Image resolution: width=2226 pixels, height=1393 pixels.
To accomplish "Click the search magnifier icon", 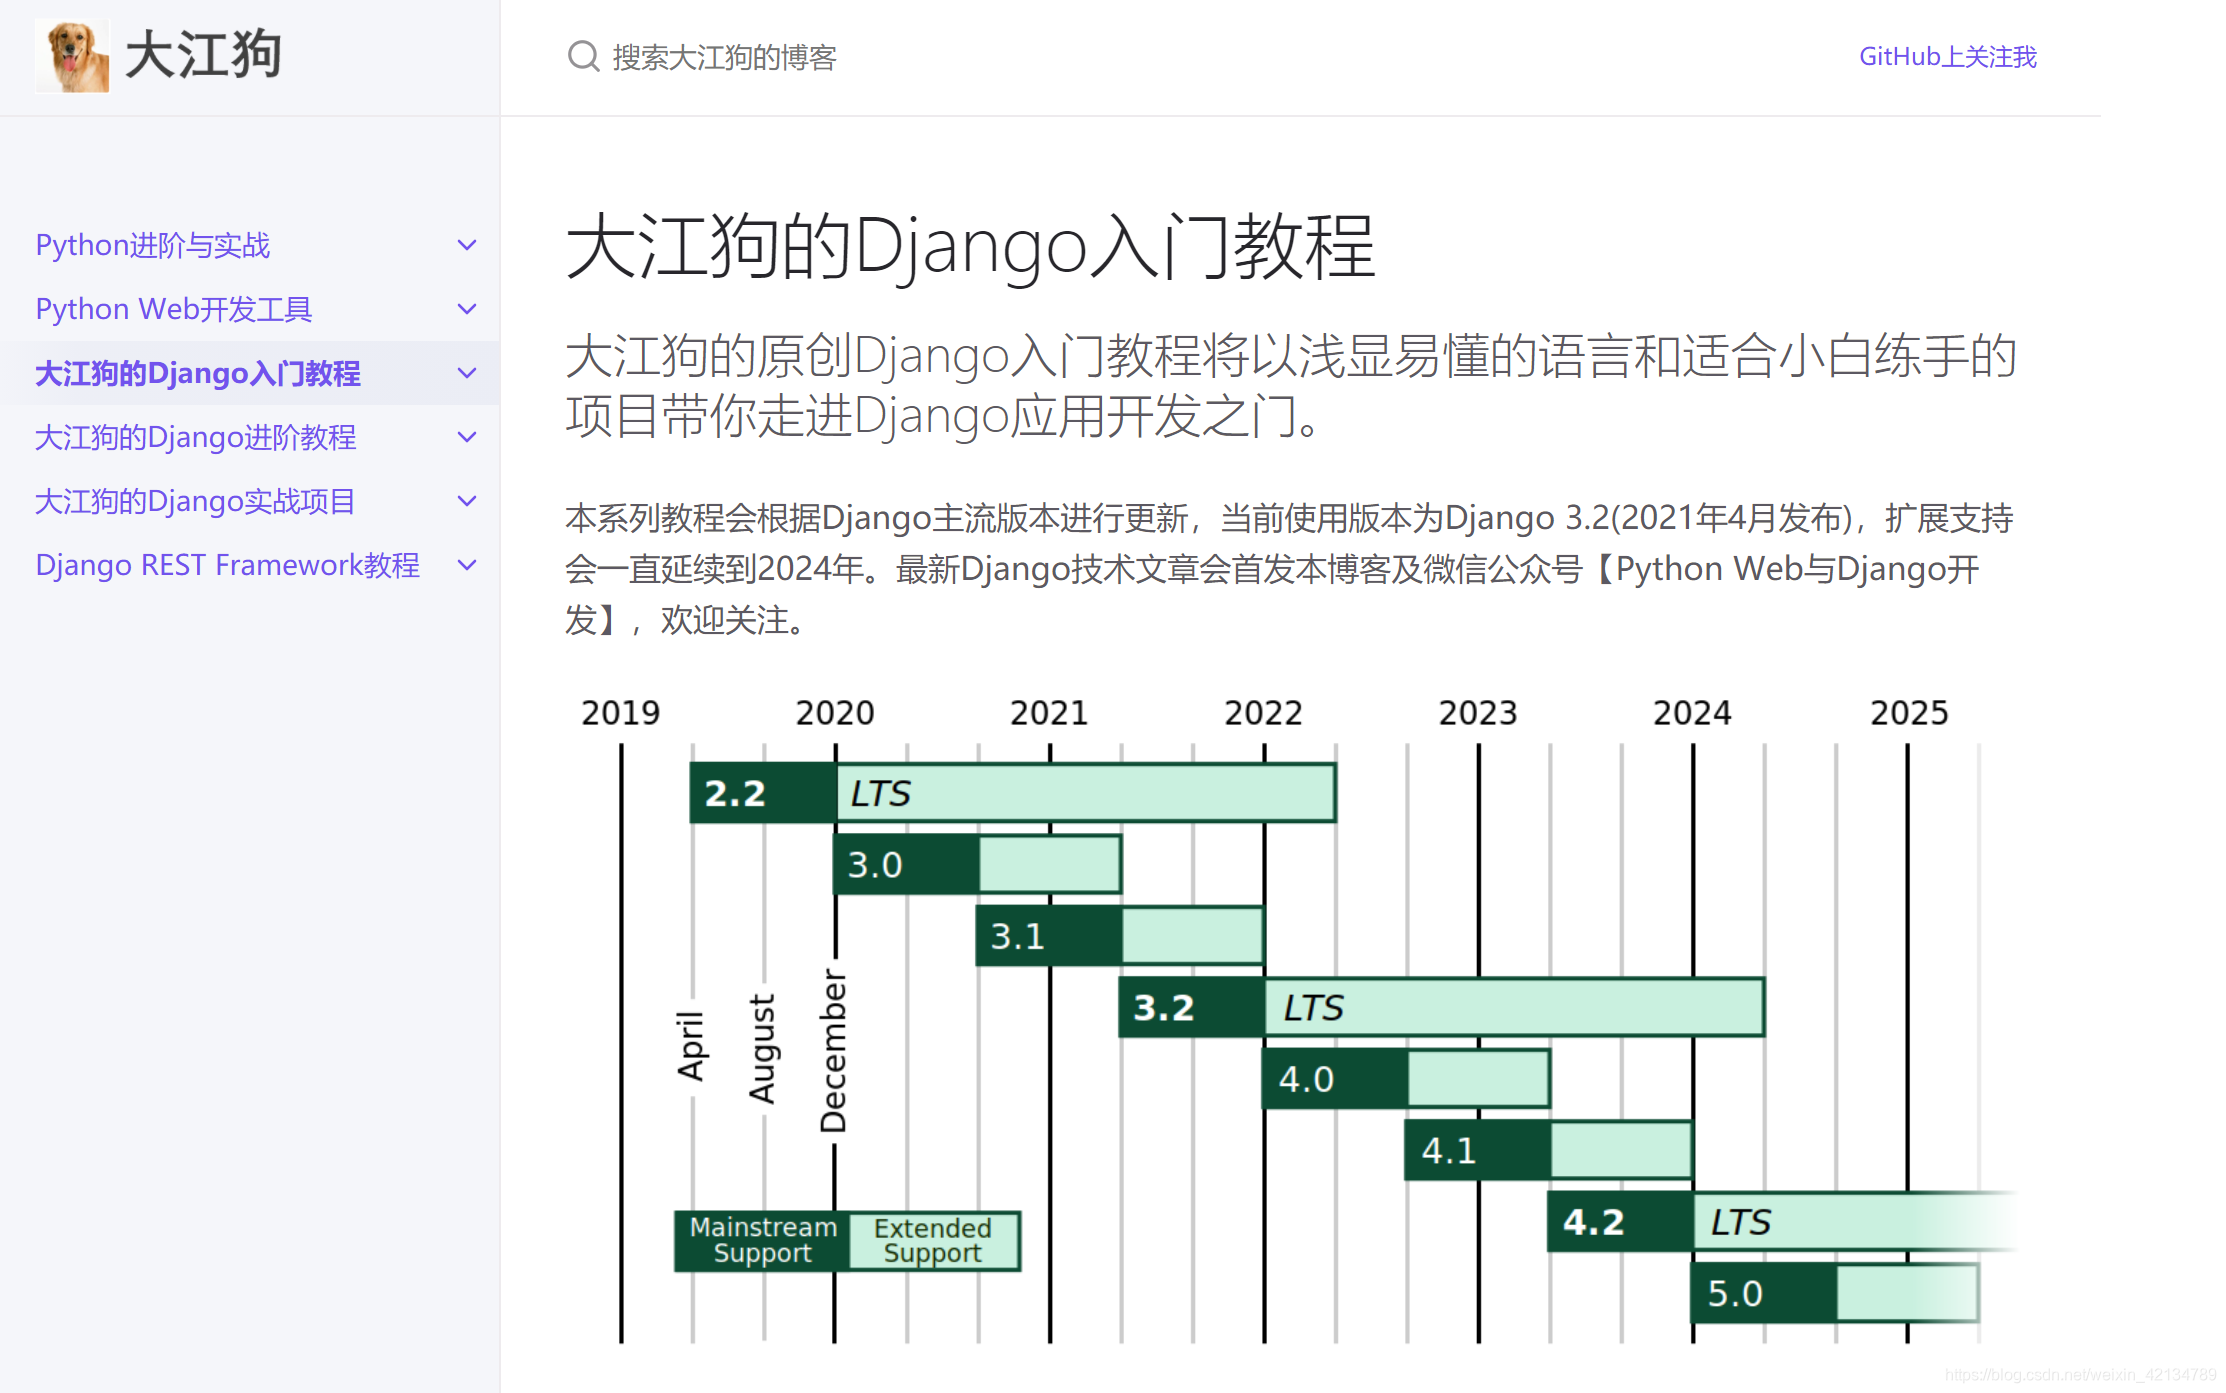I will click(583, 57).
